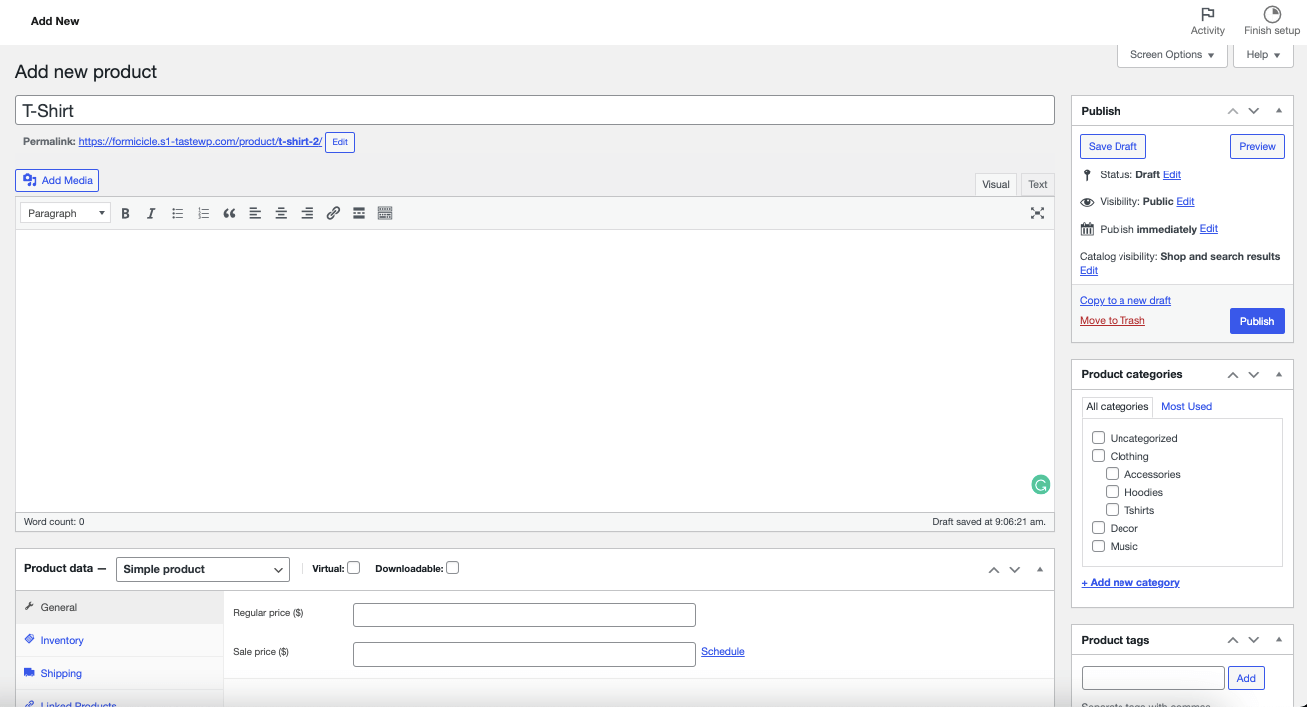Screen dimensions: 1307x707
Task: Insert a bulleted list
Action: (177, 213)
